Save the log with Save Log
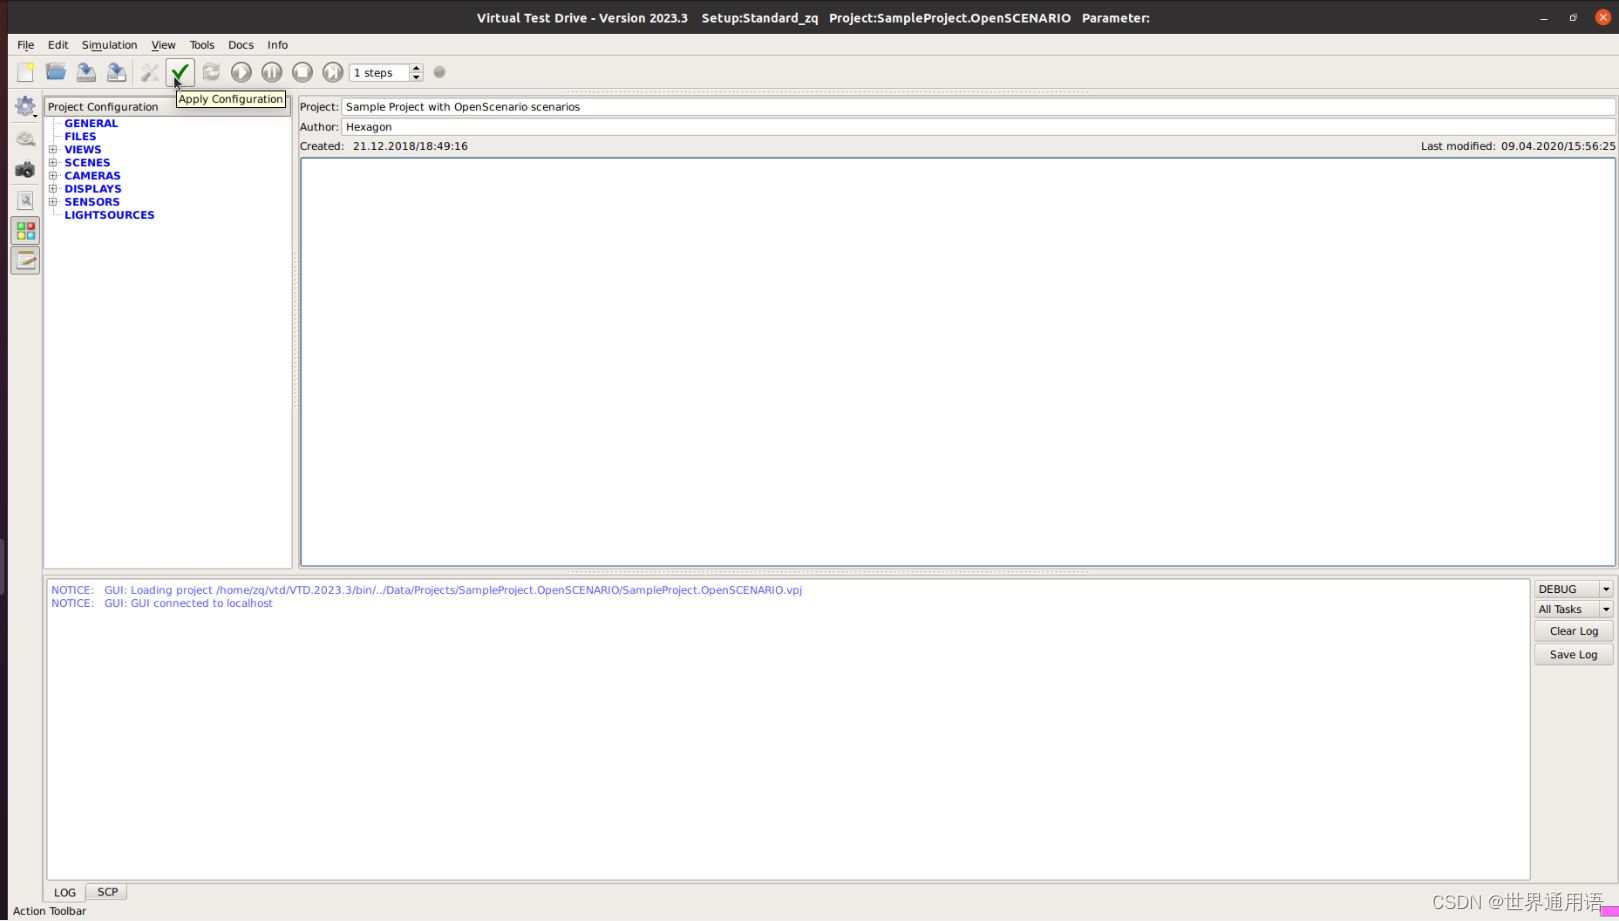Screen dimensions: 1619x921 click(1572, 654)
